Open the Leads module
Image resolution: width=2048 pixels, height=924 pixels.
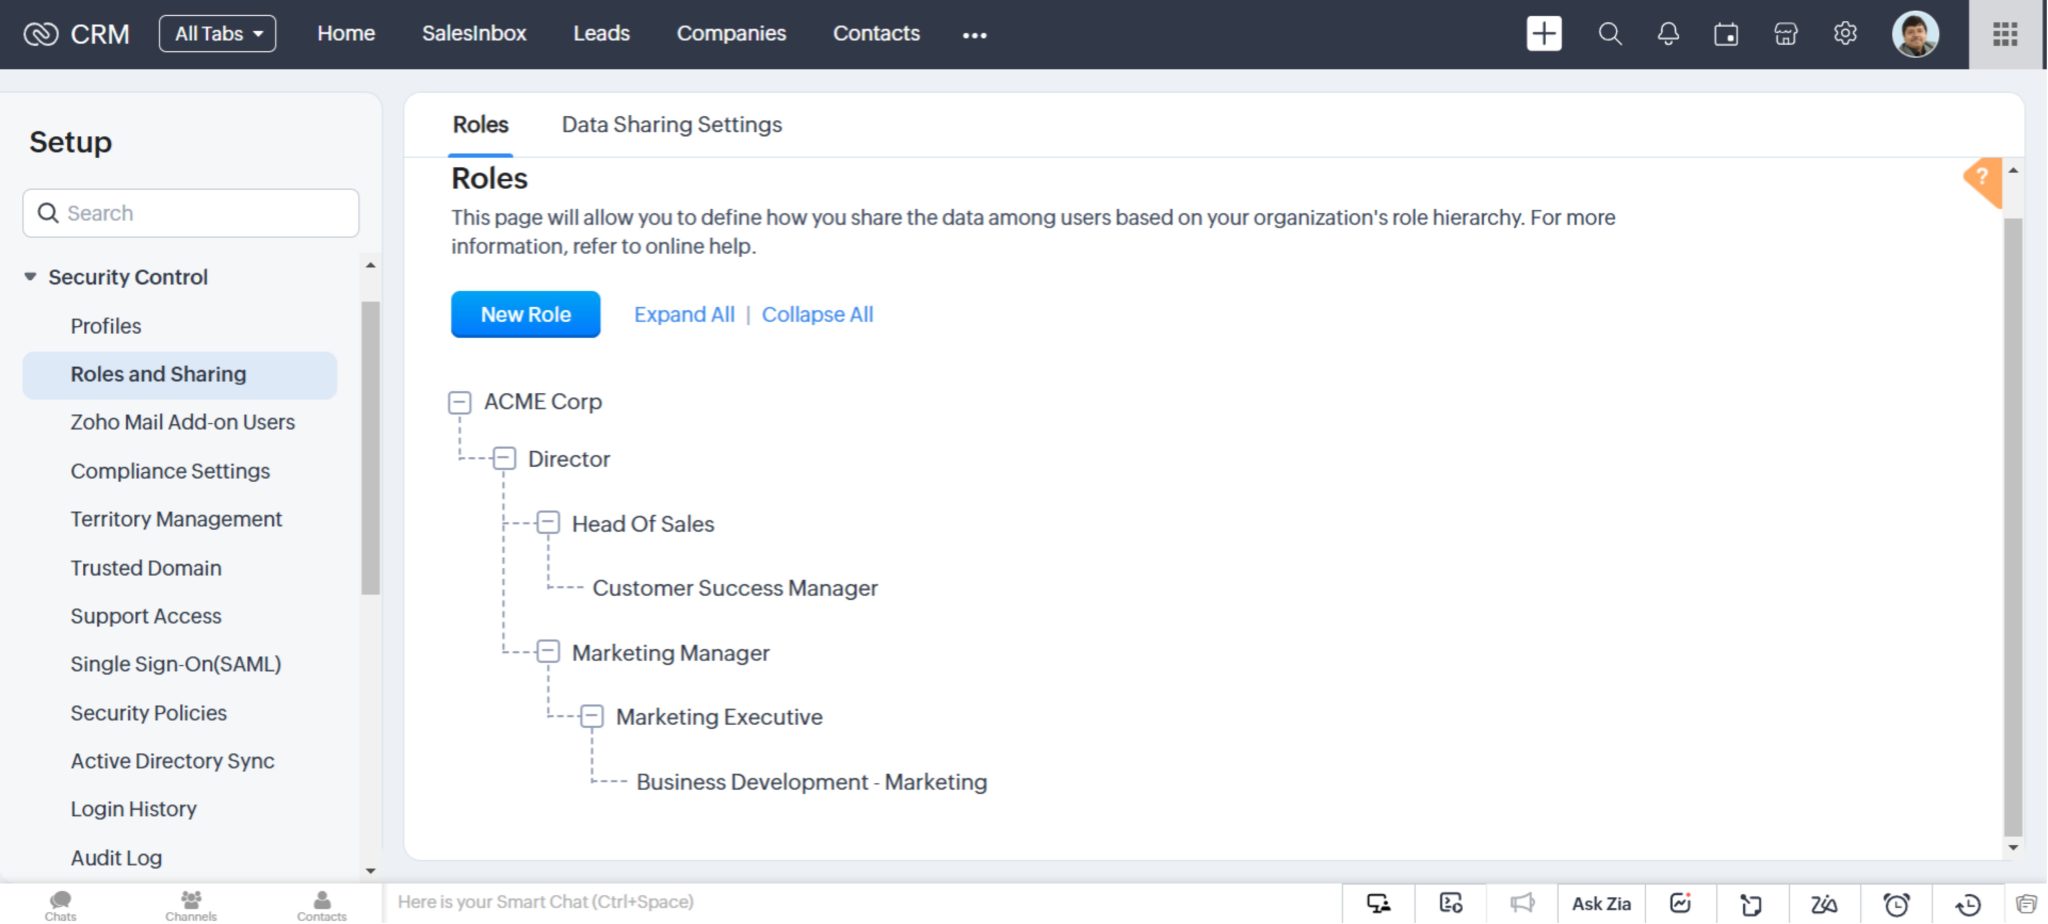(600, 33)
